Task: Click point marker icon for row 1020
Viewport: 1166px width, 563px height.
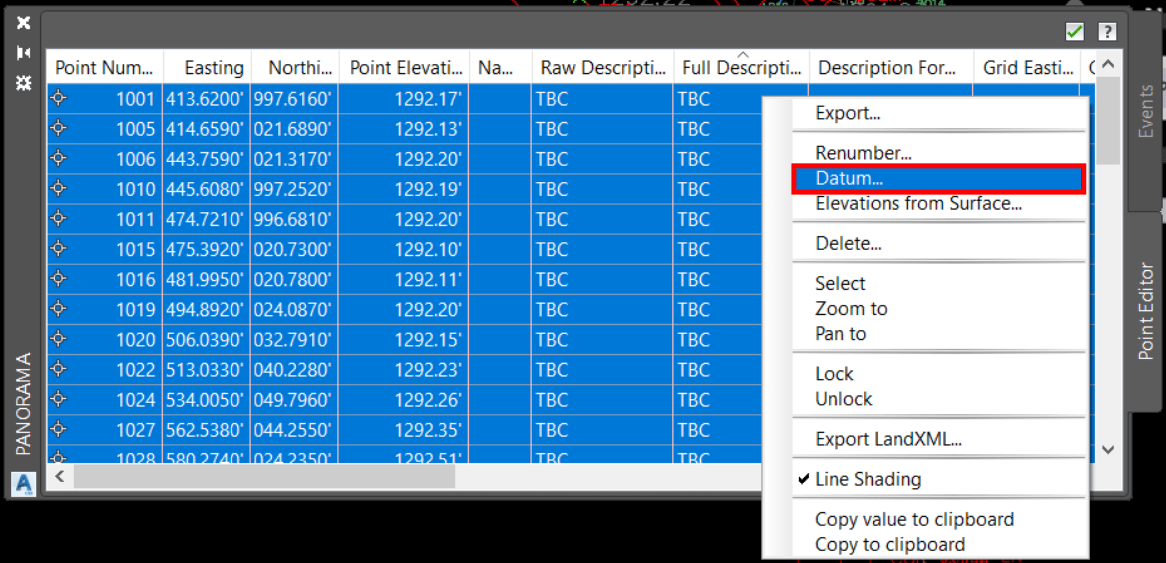Action: 59,339
